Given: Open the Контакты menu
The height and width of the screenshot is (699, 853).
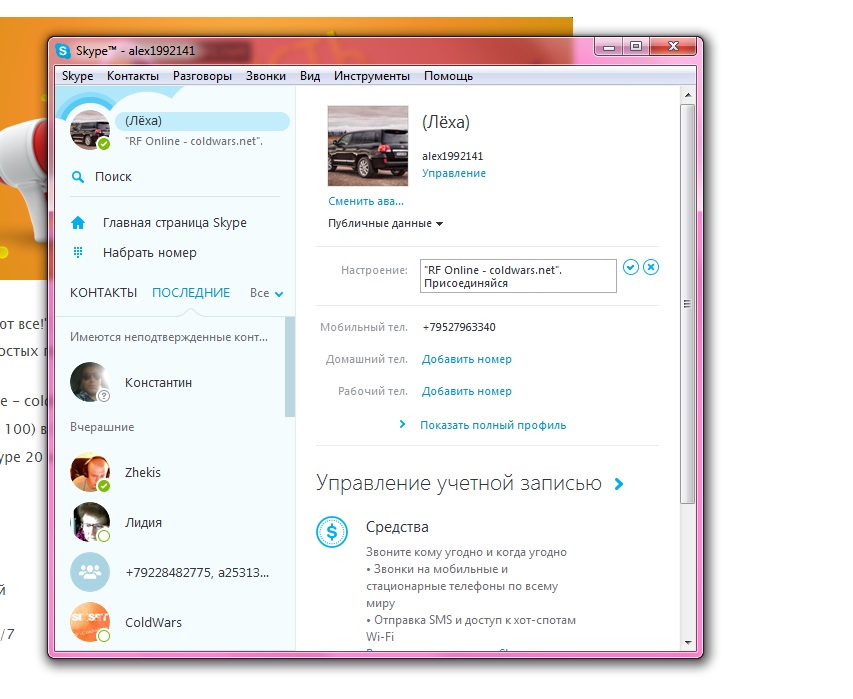Looking at the screenshot, I should coord(133,76).
